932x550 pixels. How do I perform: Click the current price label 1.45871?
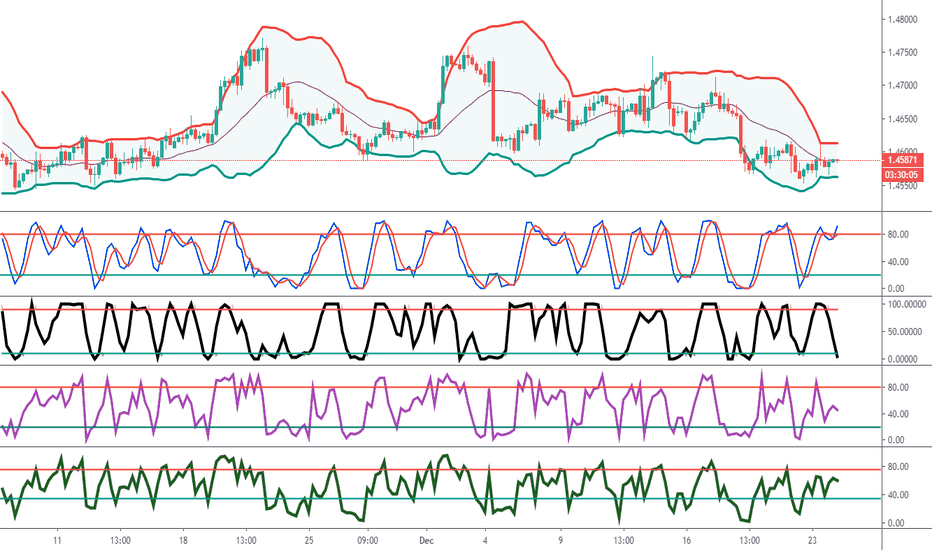(902, 160)
